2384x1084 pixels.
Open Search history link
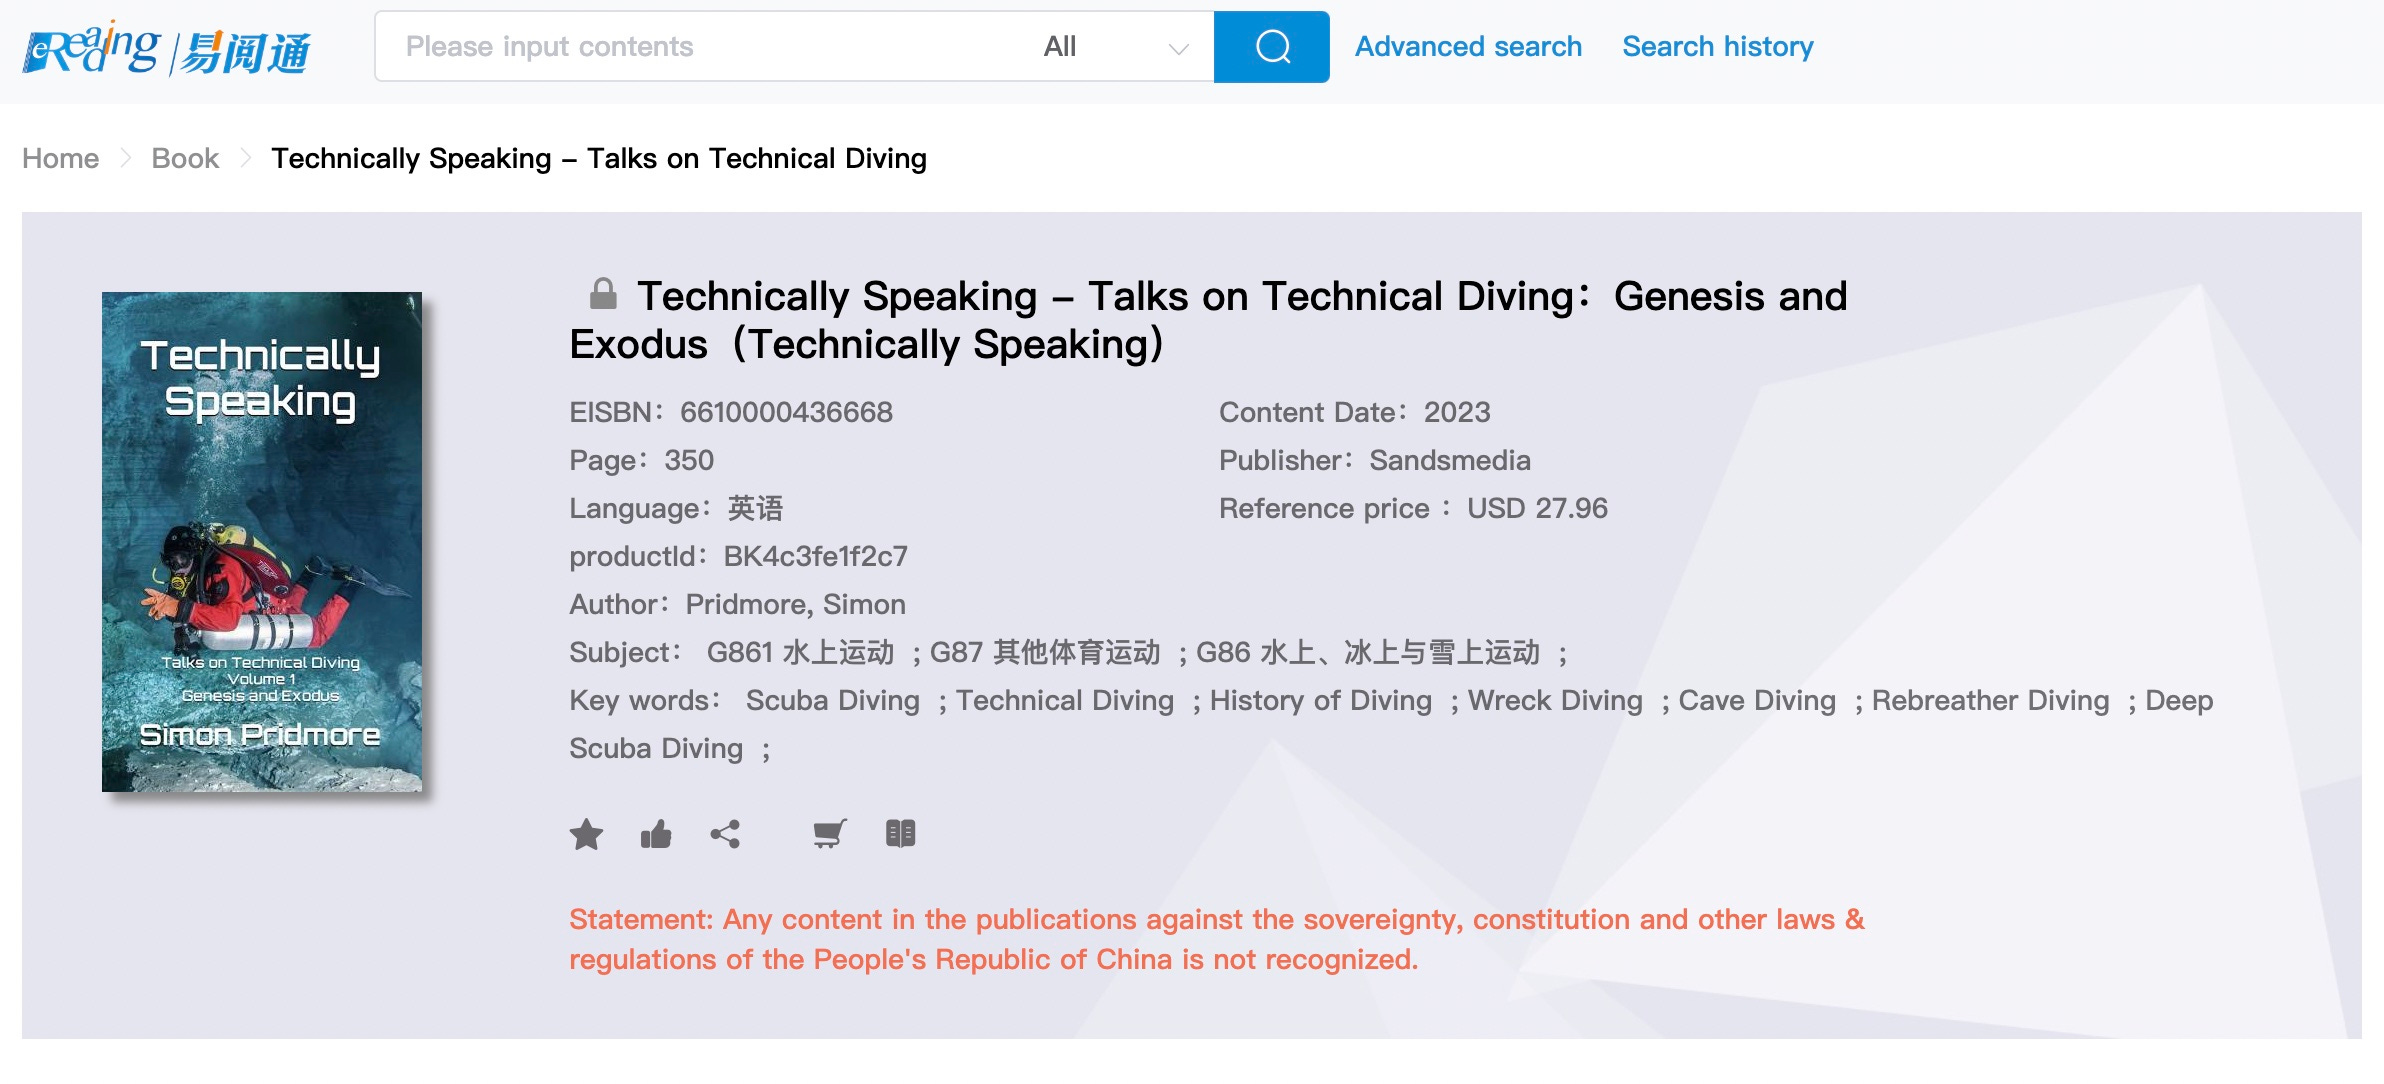pyautogui.click(x=1717, y=47)
